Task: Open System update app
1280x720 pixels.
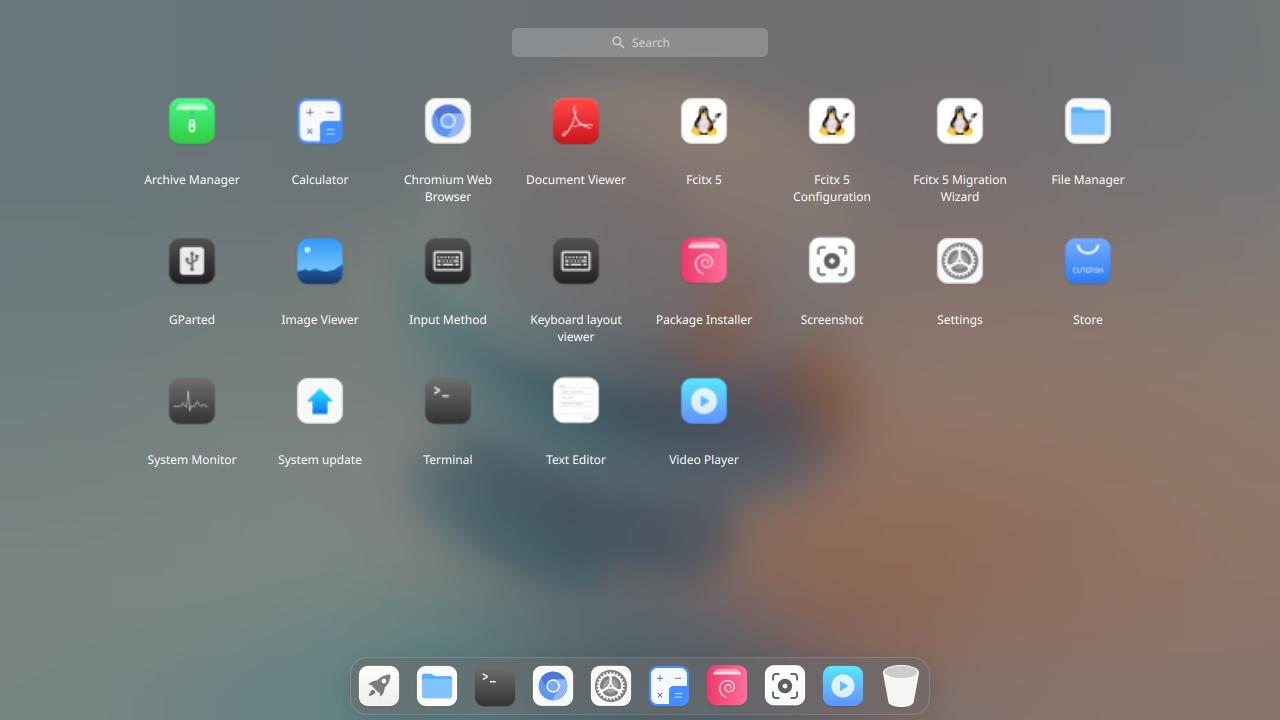Action: (x=320, y=401)
